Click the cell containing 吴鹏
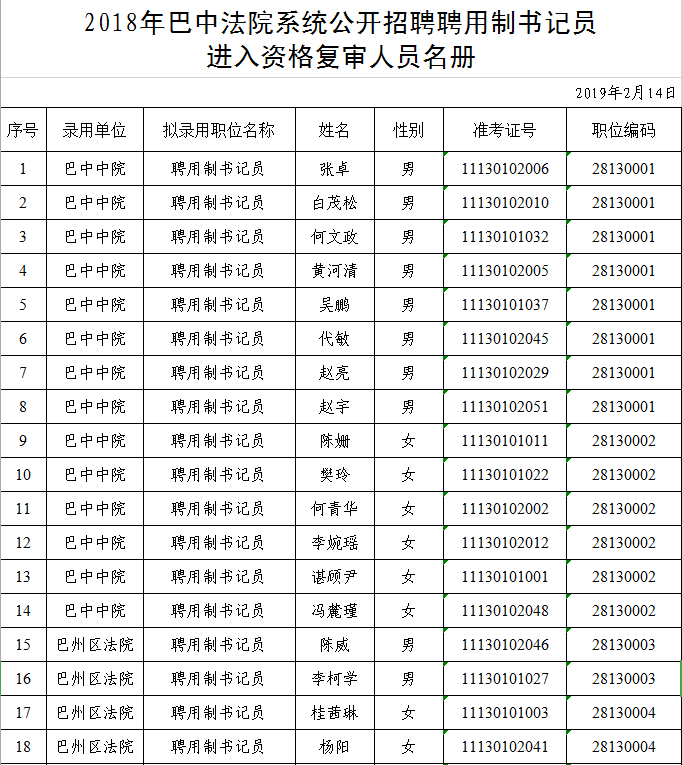Screen dimensions: 682x765 coord(334,305)
